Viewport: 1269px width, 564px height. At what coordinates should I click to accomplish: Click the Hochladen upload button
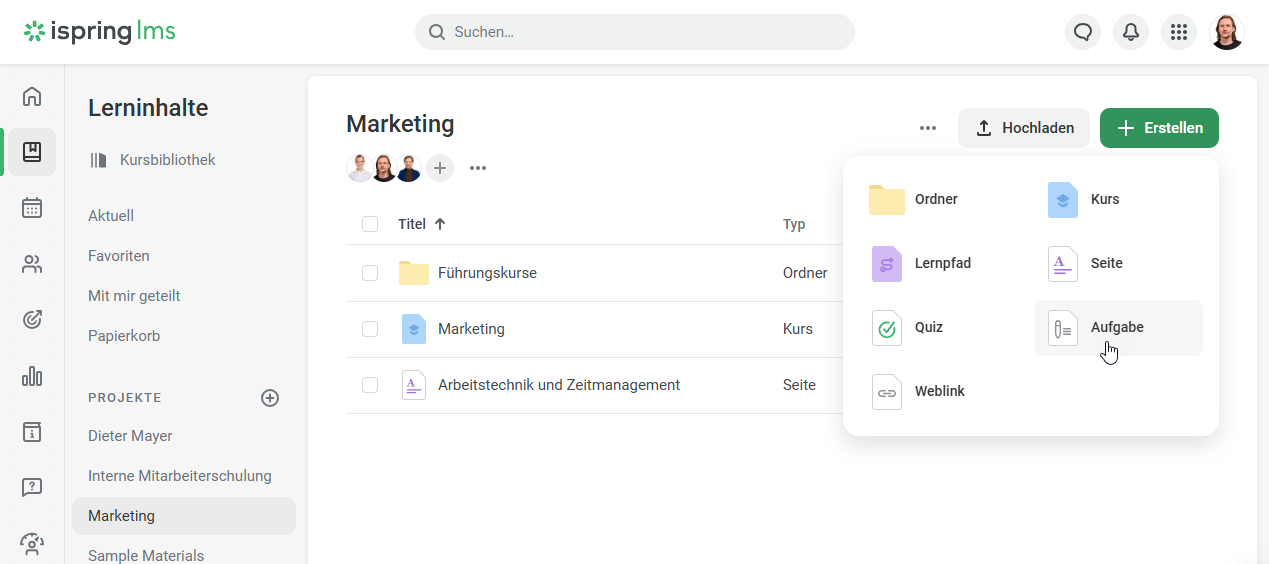coord(1024,128)
